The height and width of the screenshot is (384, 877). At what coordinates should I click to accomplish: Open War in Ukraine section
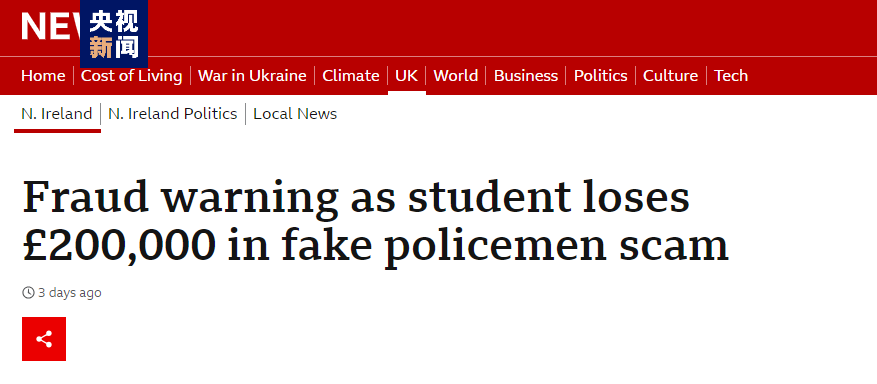252,75
